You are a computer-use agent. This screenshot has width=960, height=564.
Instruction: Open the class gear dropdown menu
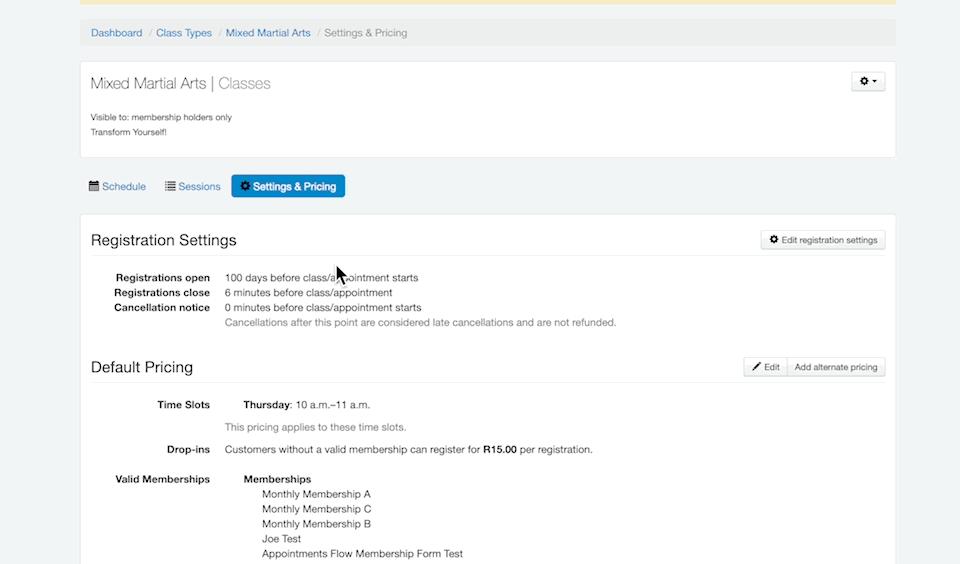(x=868, y=81)
